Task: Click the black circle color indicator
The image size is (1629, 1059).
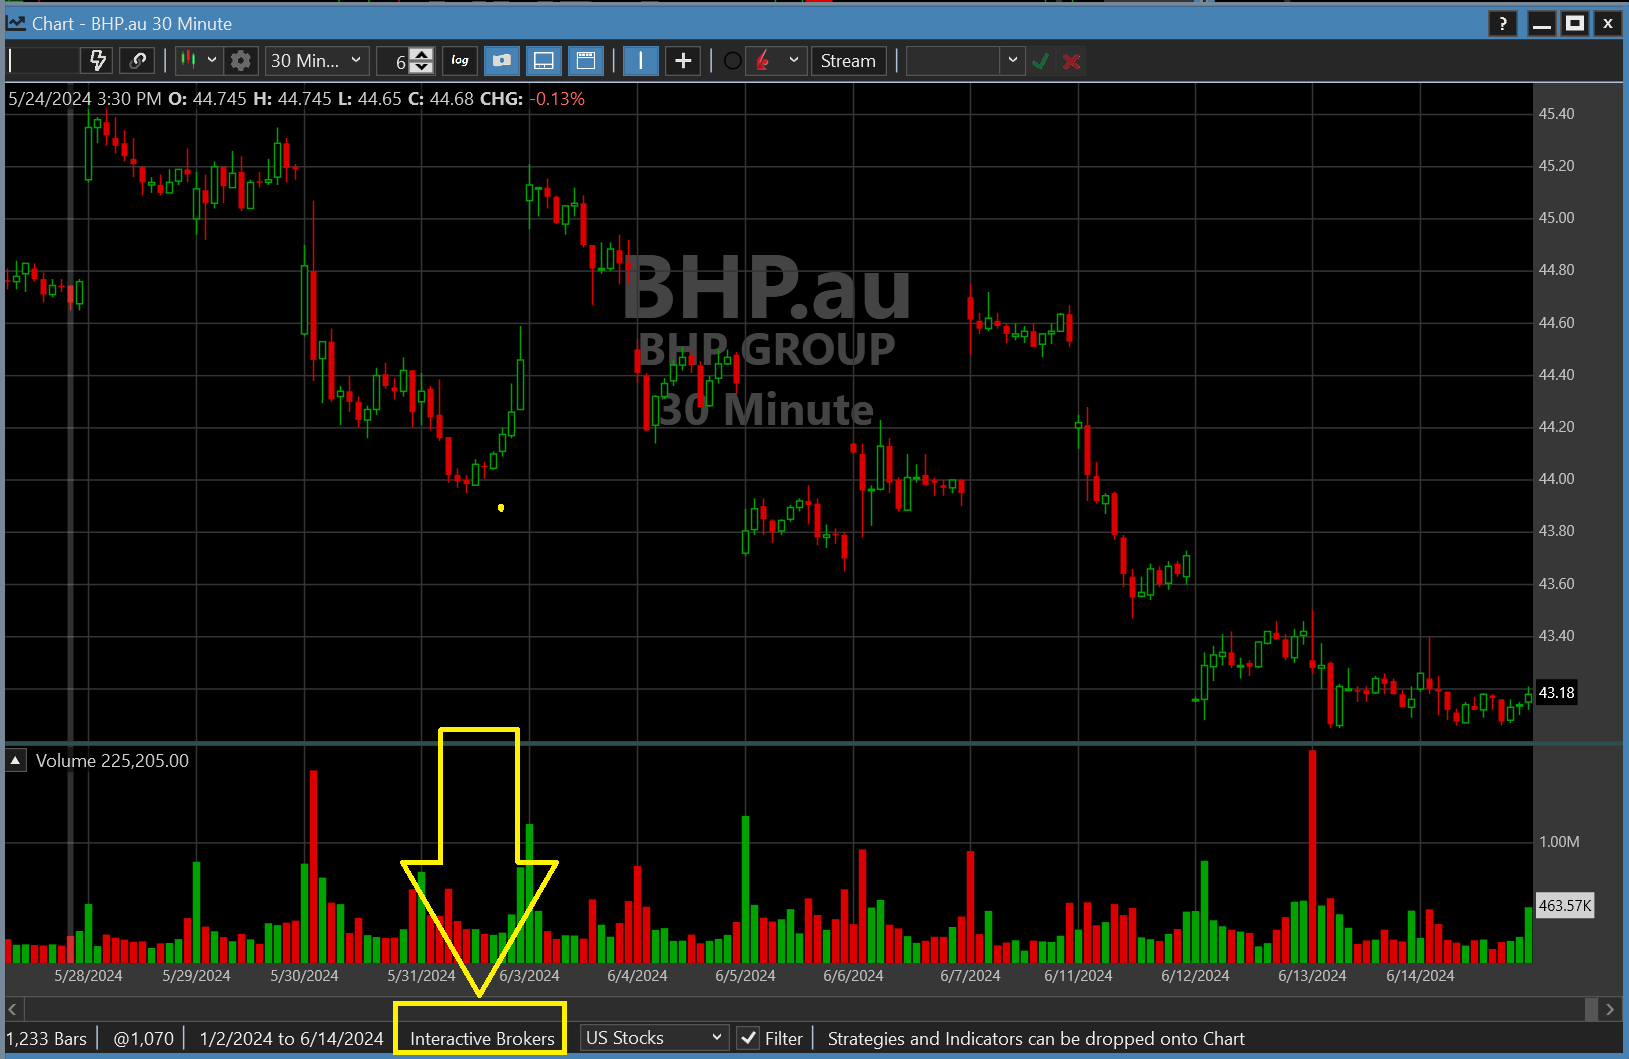Action: coord(733,61)
